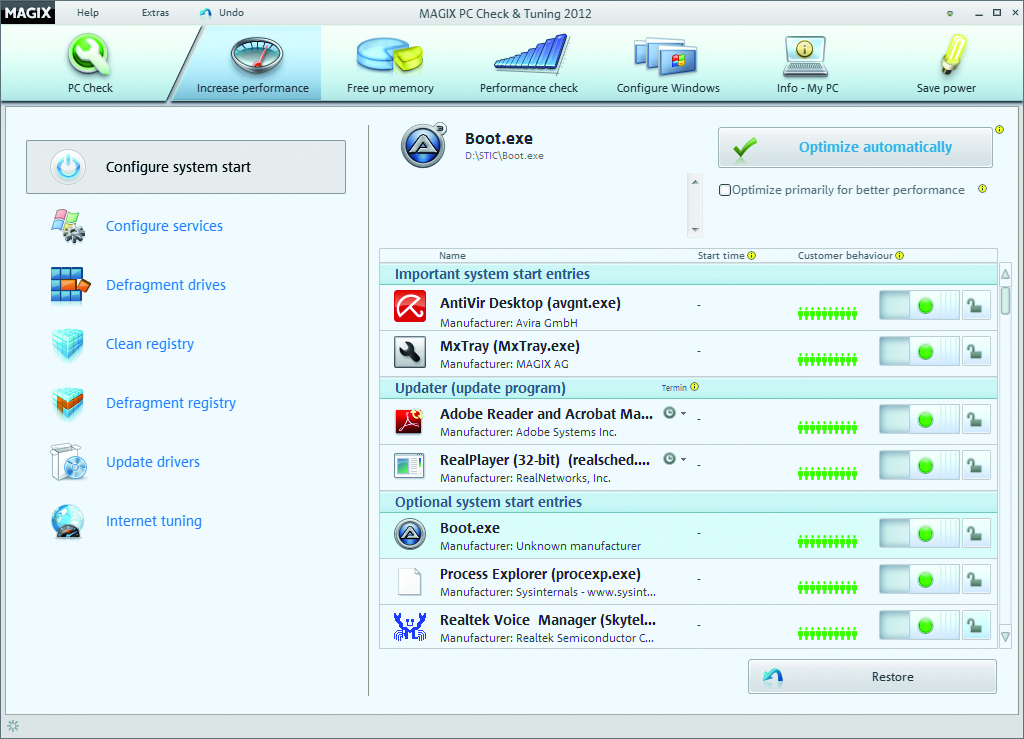The width and height of the screenshot is (1024, 739).
Task: Open Configure Windows icon
Action: (666, 56)
